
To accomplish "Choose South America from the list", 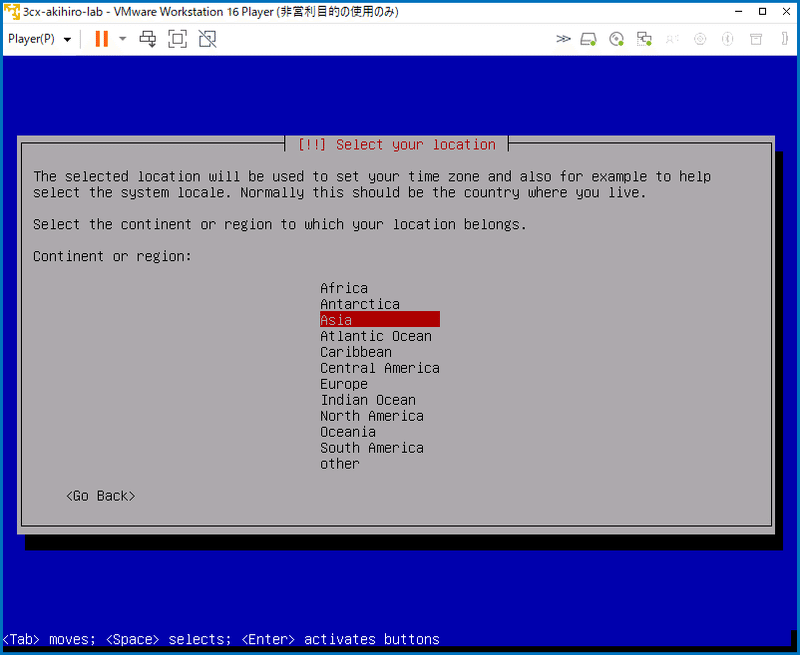I will [372, 448].
